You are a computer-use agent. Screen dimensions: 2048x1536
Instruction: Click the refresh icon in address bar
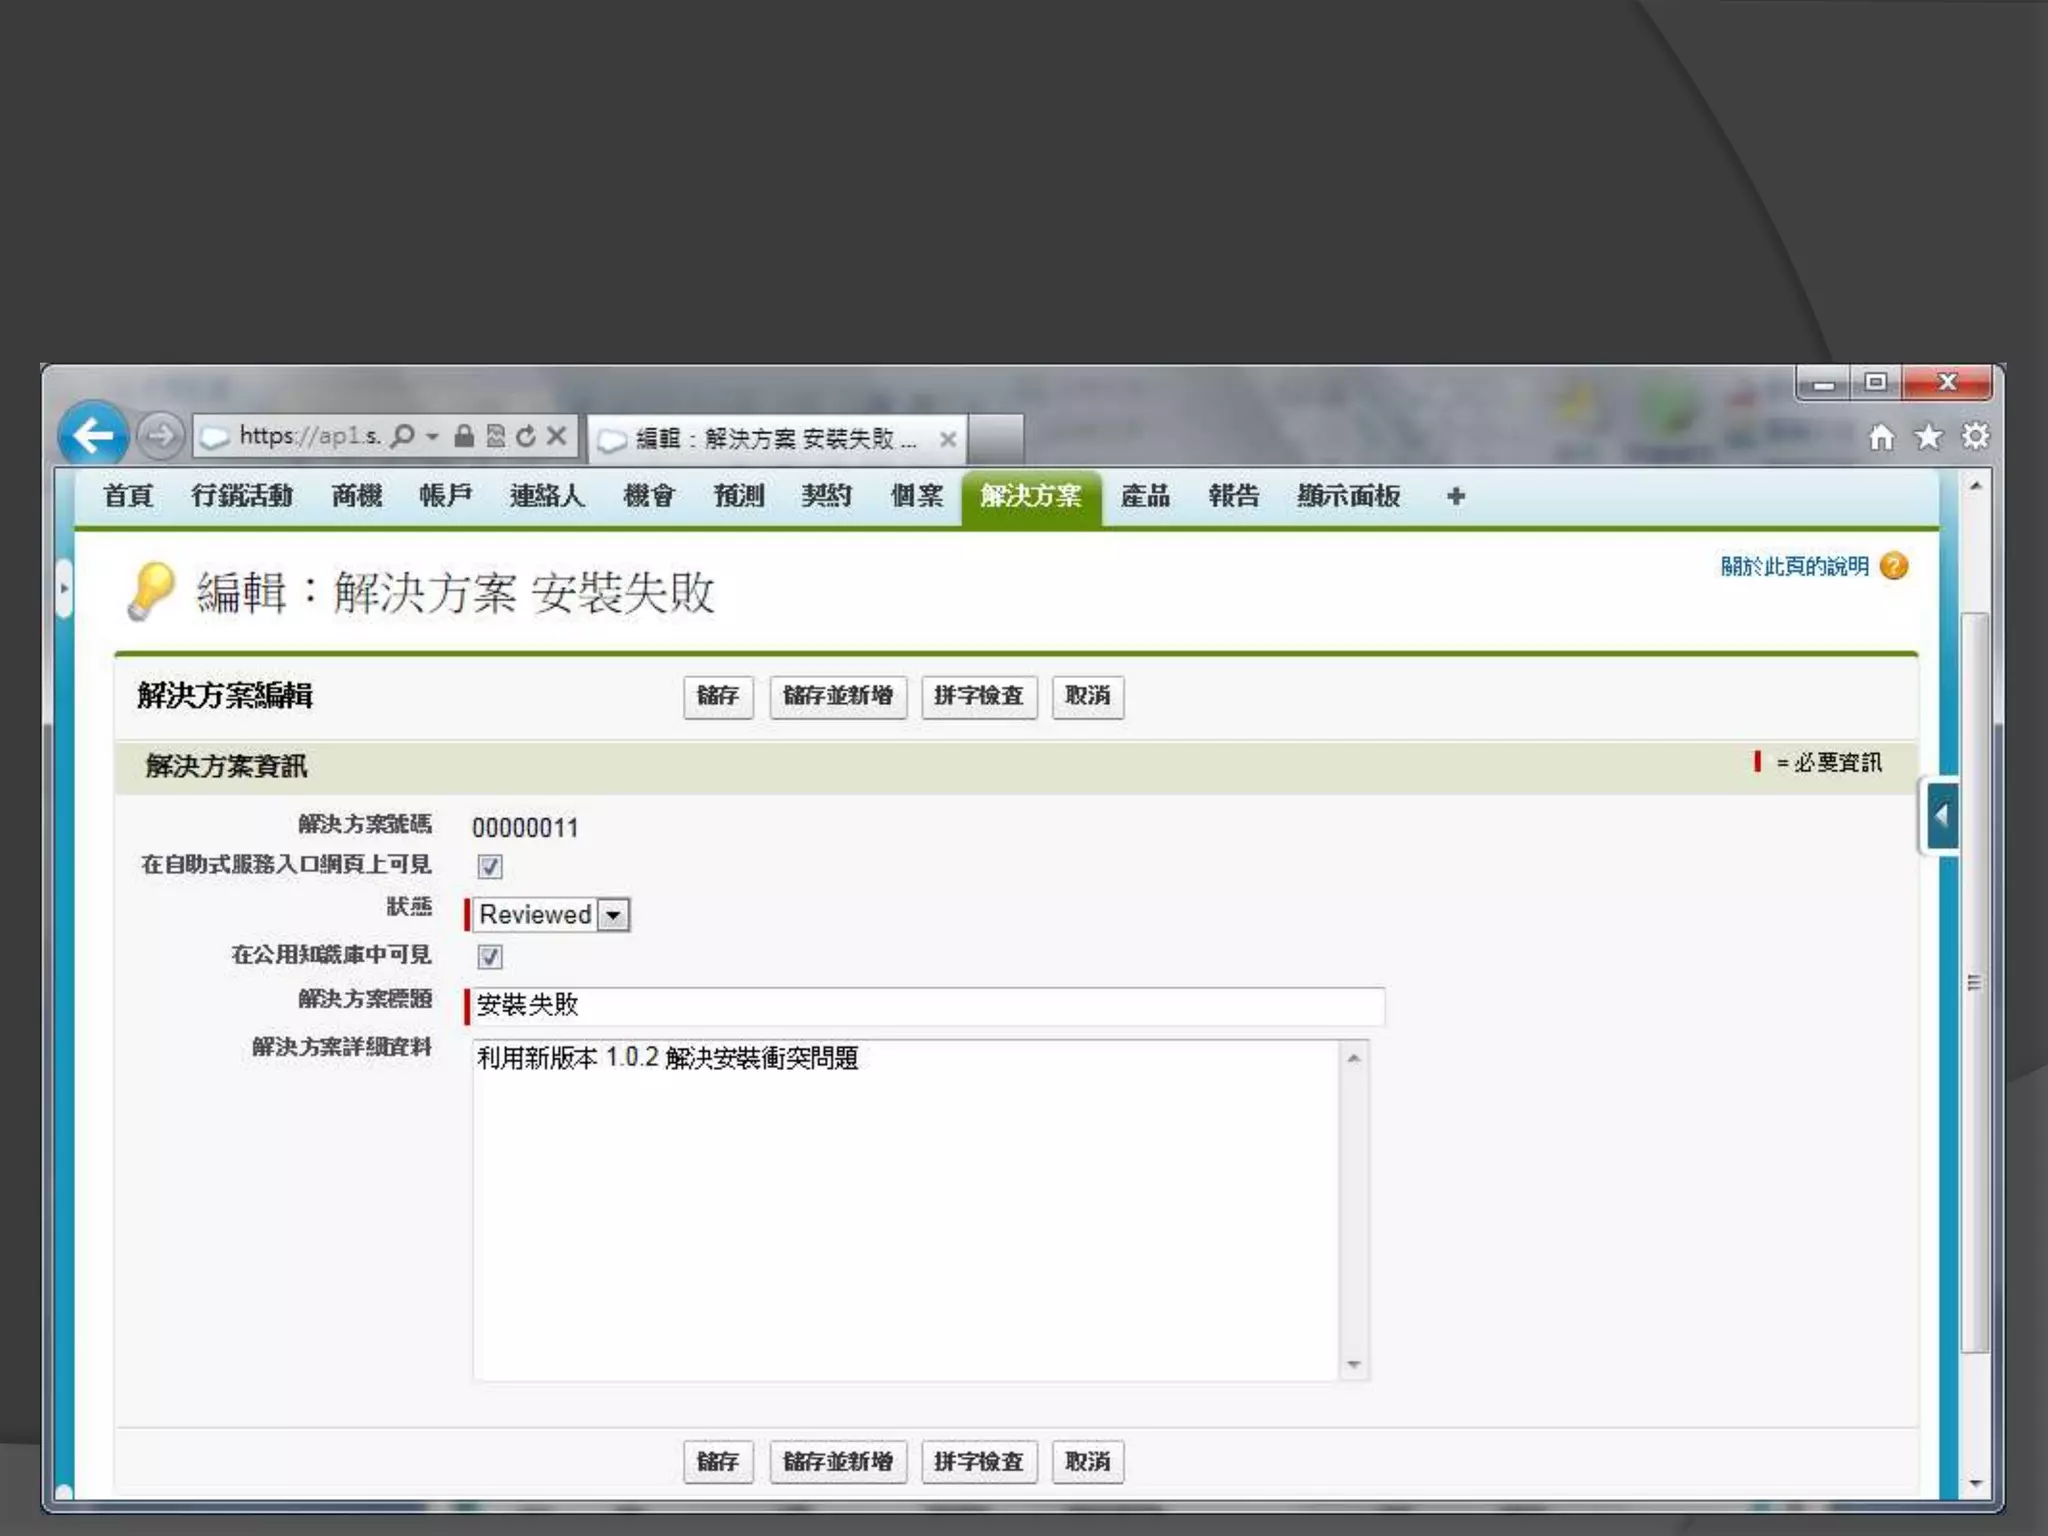(526, 436)
